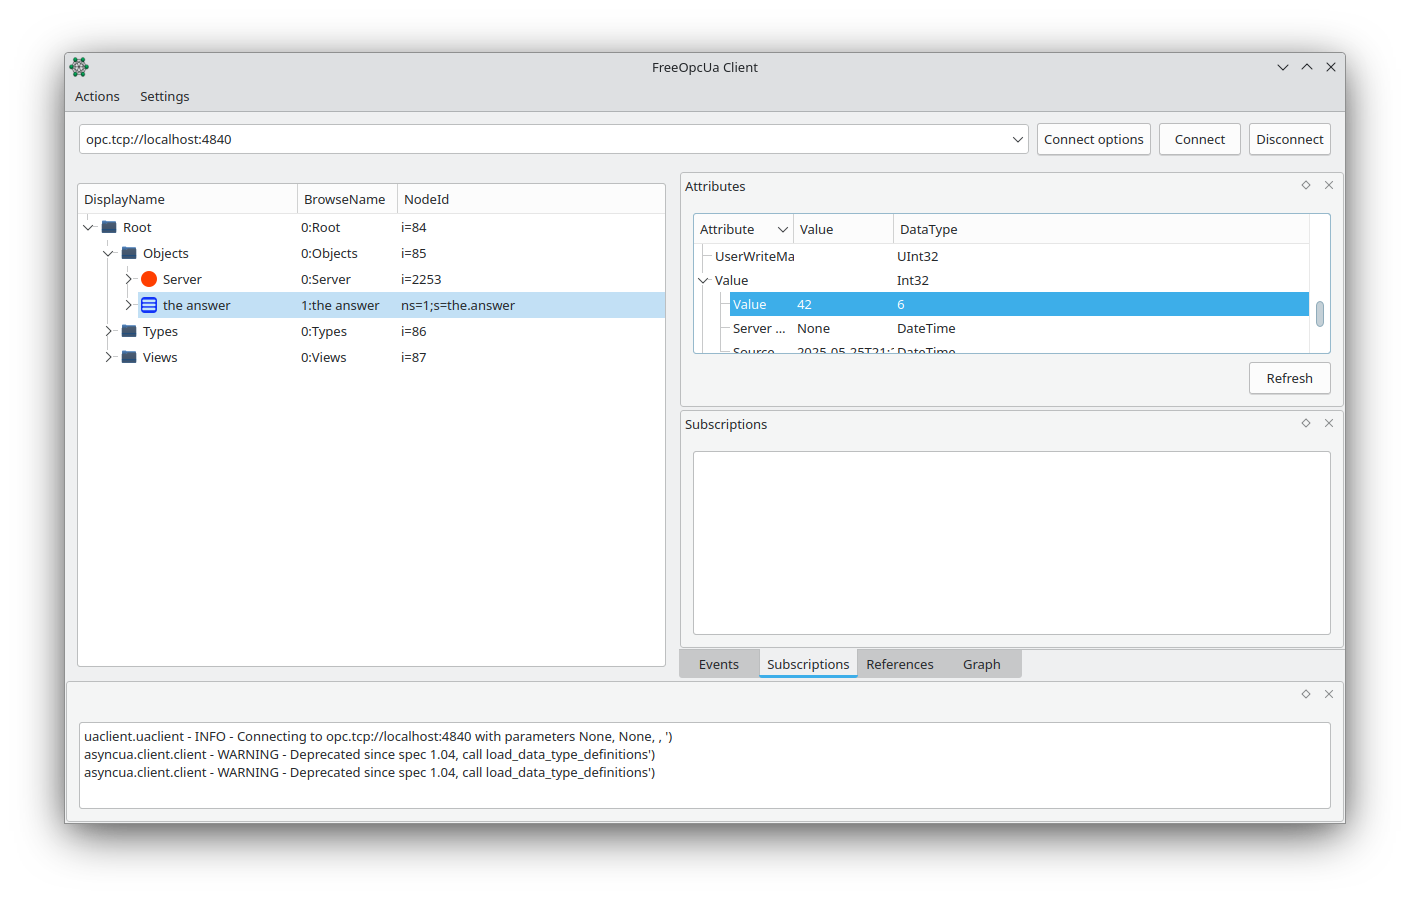Image resolution: width=1410 pixels, height=900 pixels.
Task: Expand the Types tree node
Action: 108,331
